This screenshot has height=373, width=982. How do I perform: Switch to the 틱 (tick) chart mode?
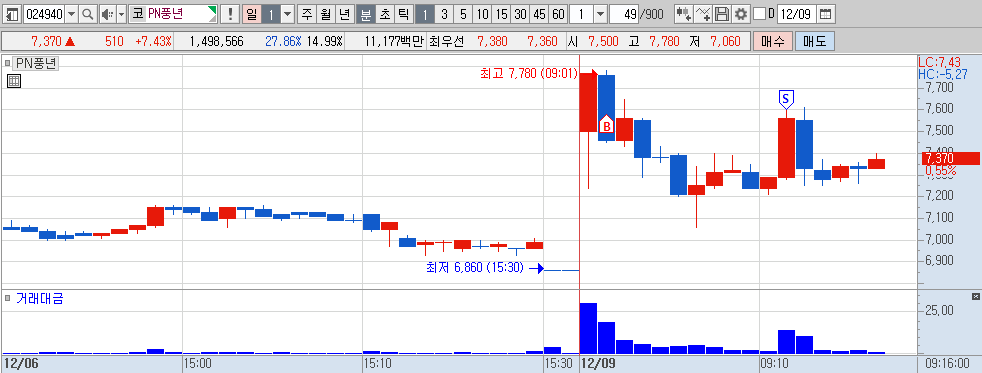point(403,14)
